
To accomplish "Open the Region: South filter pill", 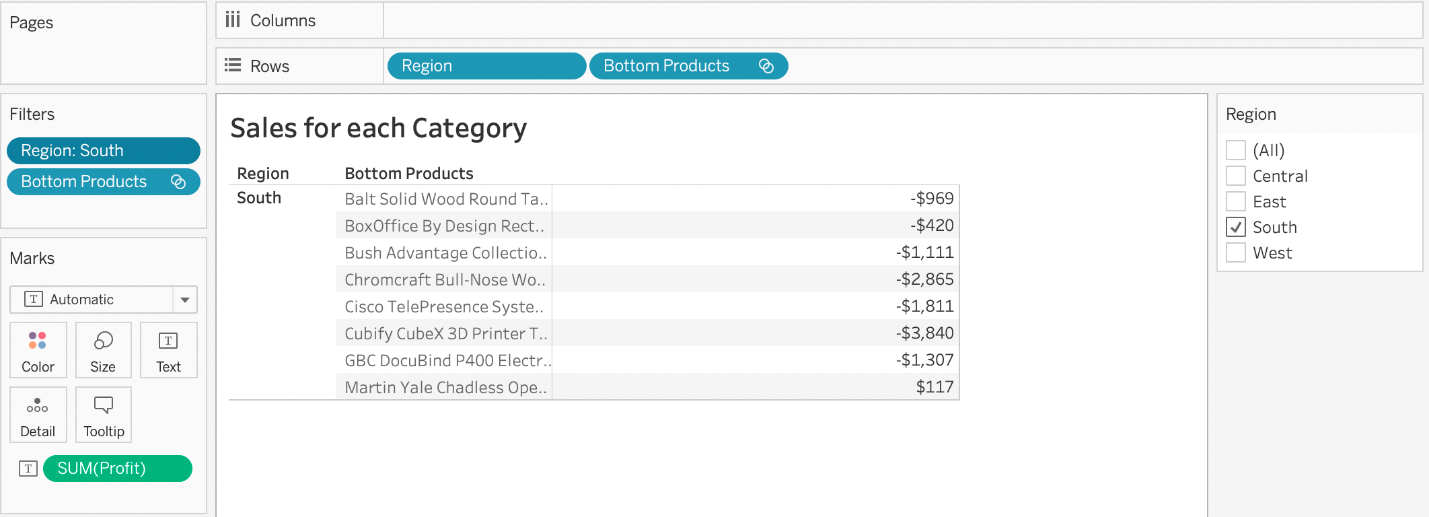I will tap(103, 151).
